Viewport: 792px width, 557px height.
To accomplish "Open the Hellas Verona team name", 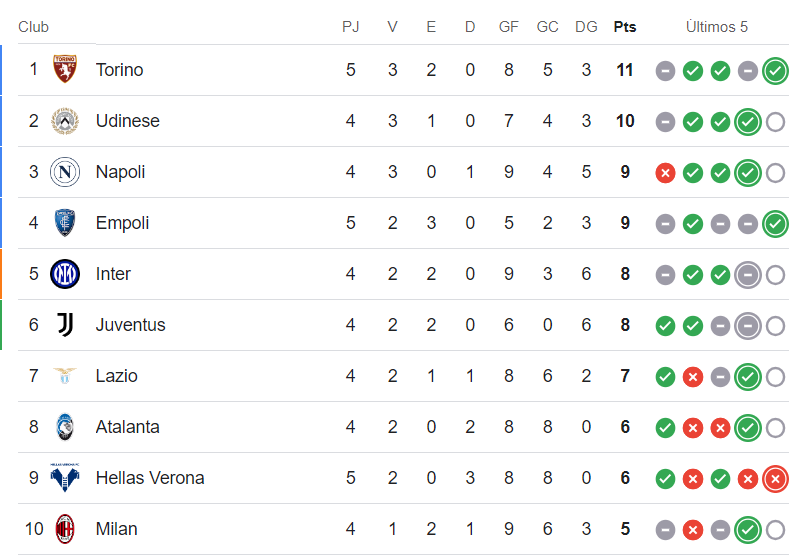I will (150, 478).
